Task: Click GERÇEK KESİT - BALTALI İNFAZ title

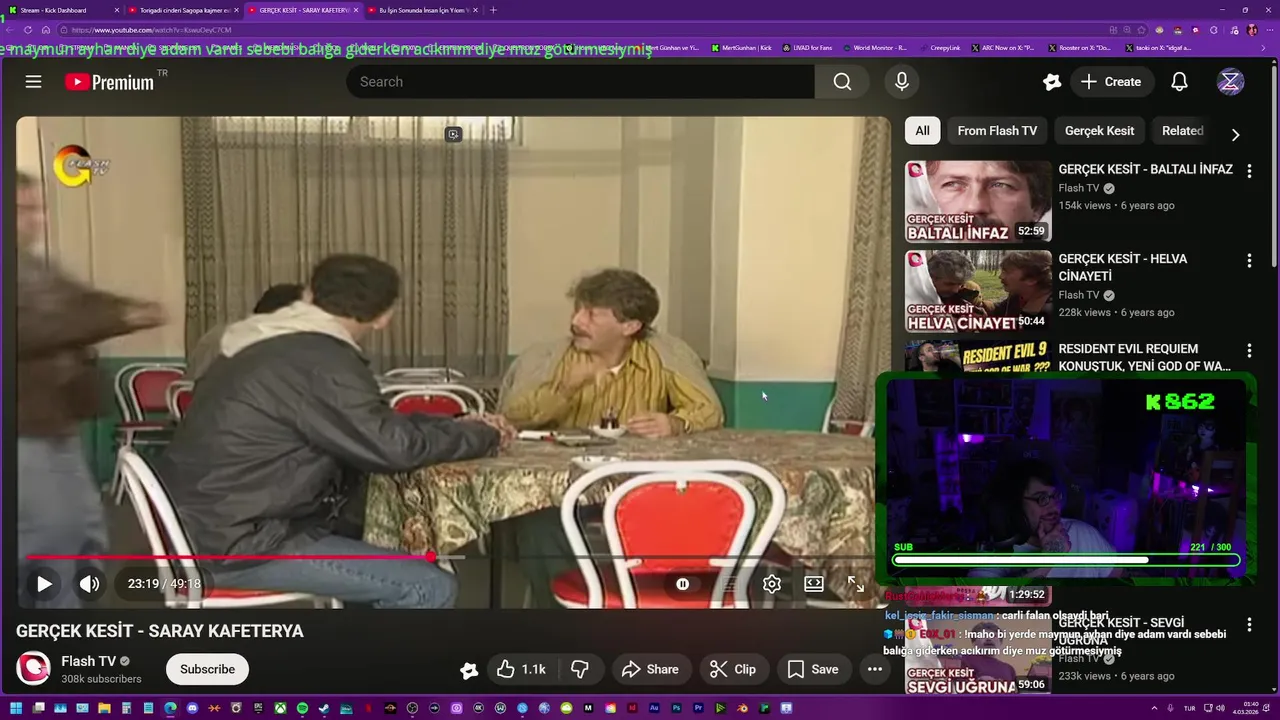Action: pos(1145,169)
